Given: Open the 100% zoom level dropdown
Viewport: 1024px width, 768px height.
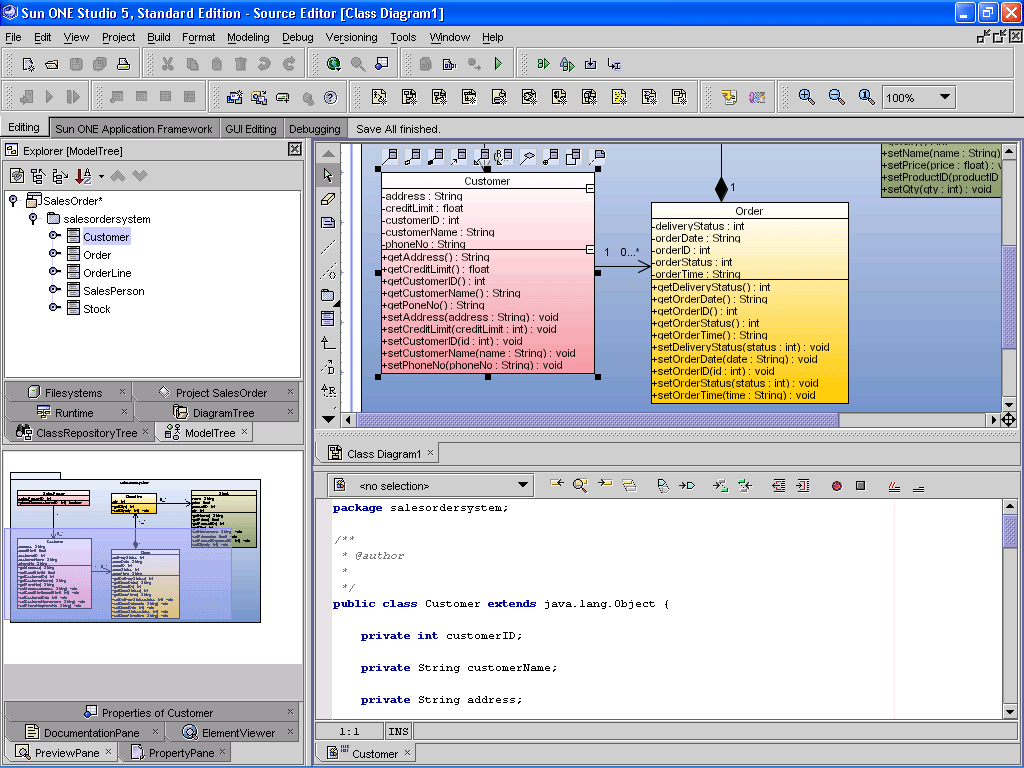Looking at the screenshot, I should [944, 97].
